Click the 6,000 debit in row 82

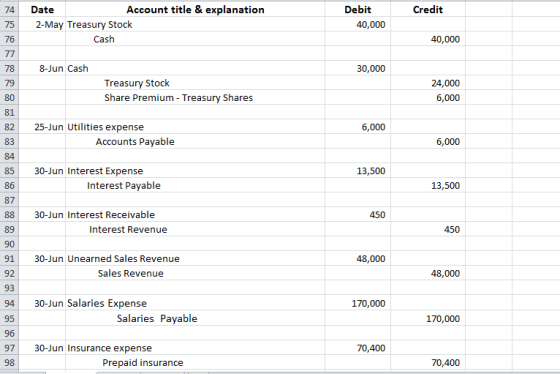click(358, 127)
